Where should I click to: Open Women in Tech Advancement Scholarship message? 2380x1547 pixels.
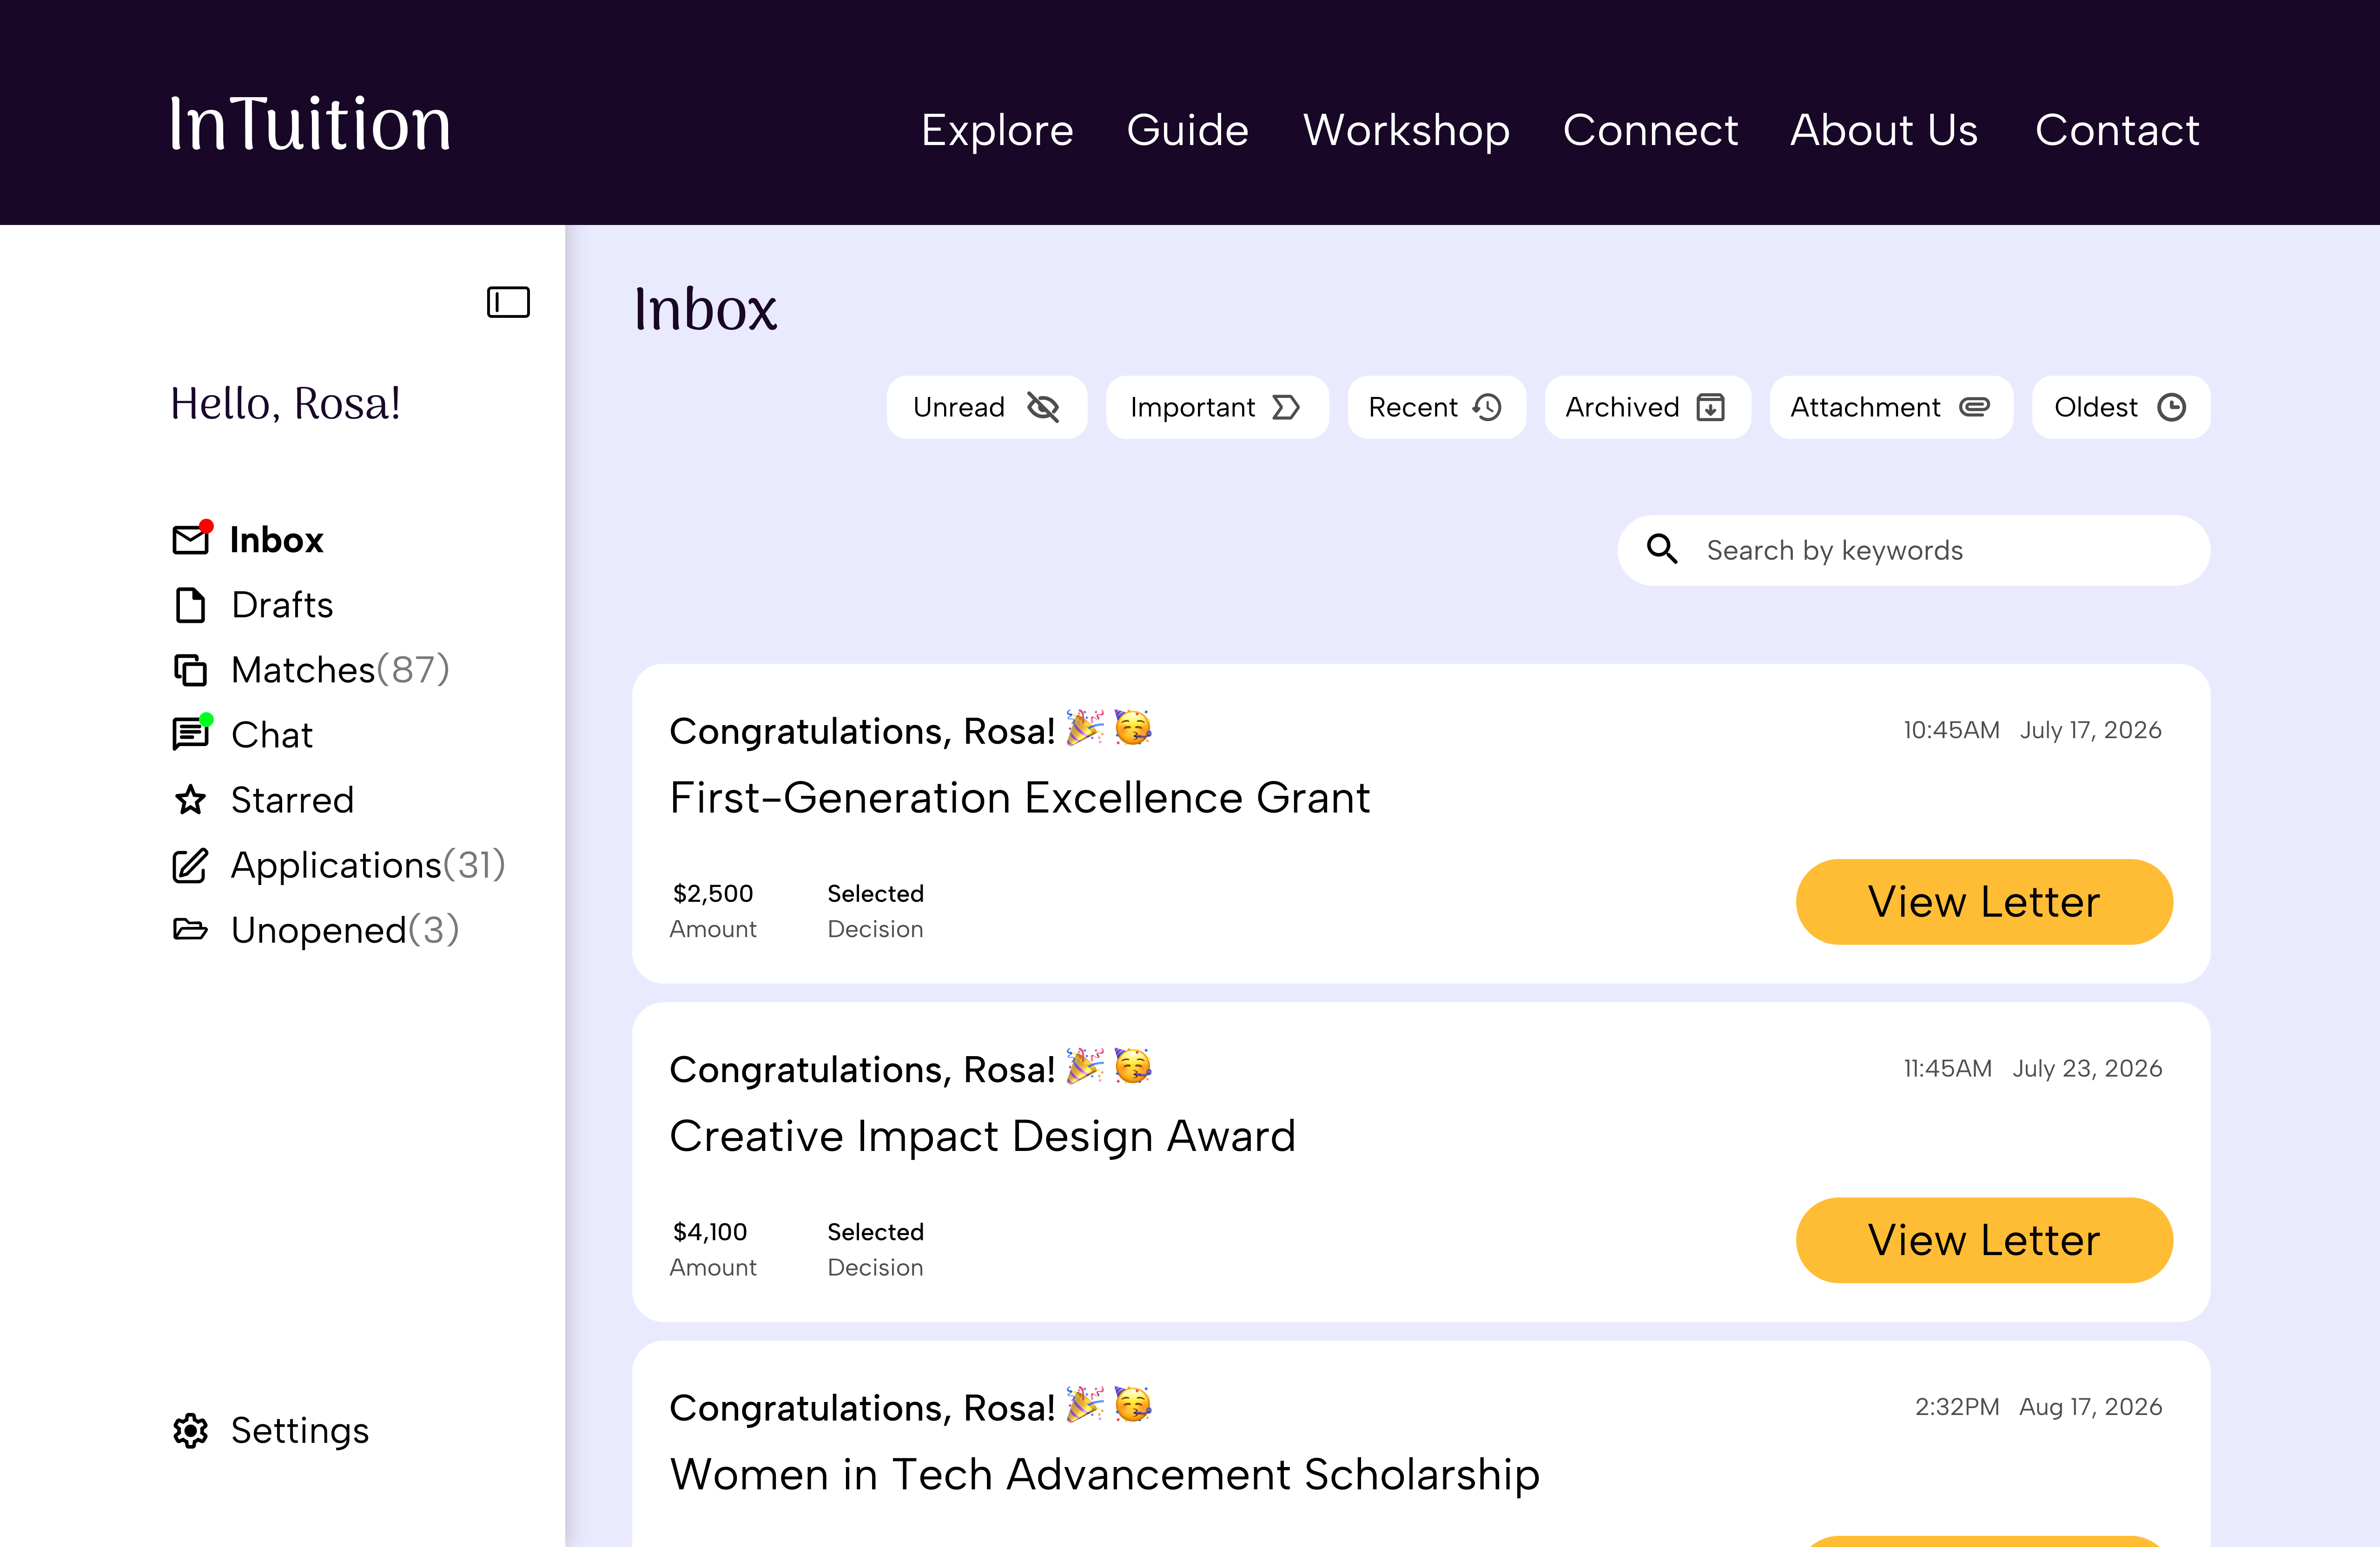tap(1420, 1444)
